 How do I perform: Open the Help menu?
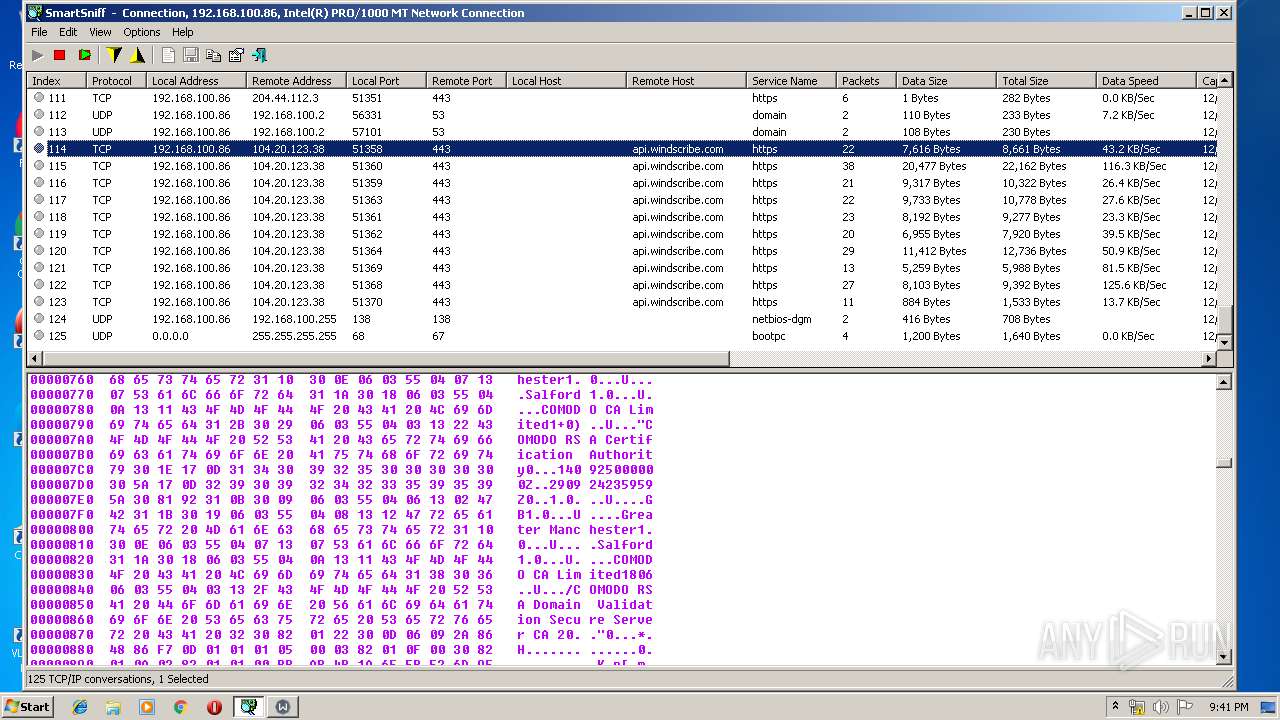tap(182, 32)
